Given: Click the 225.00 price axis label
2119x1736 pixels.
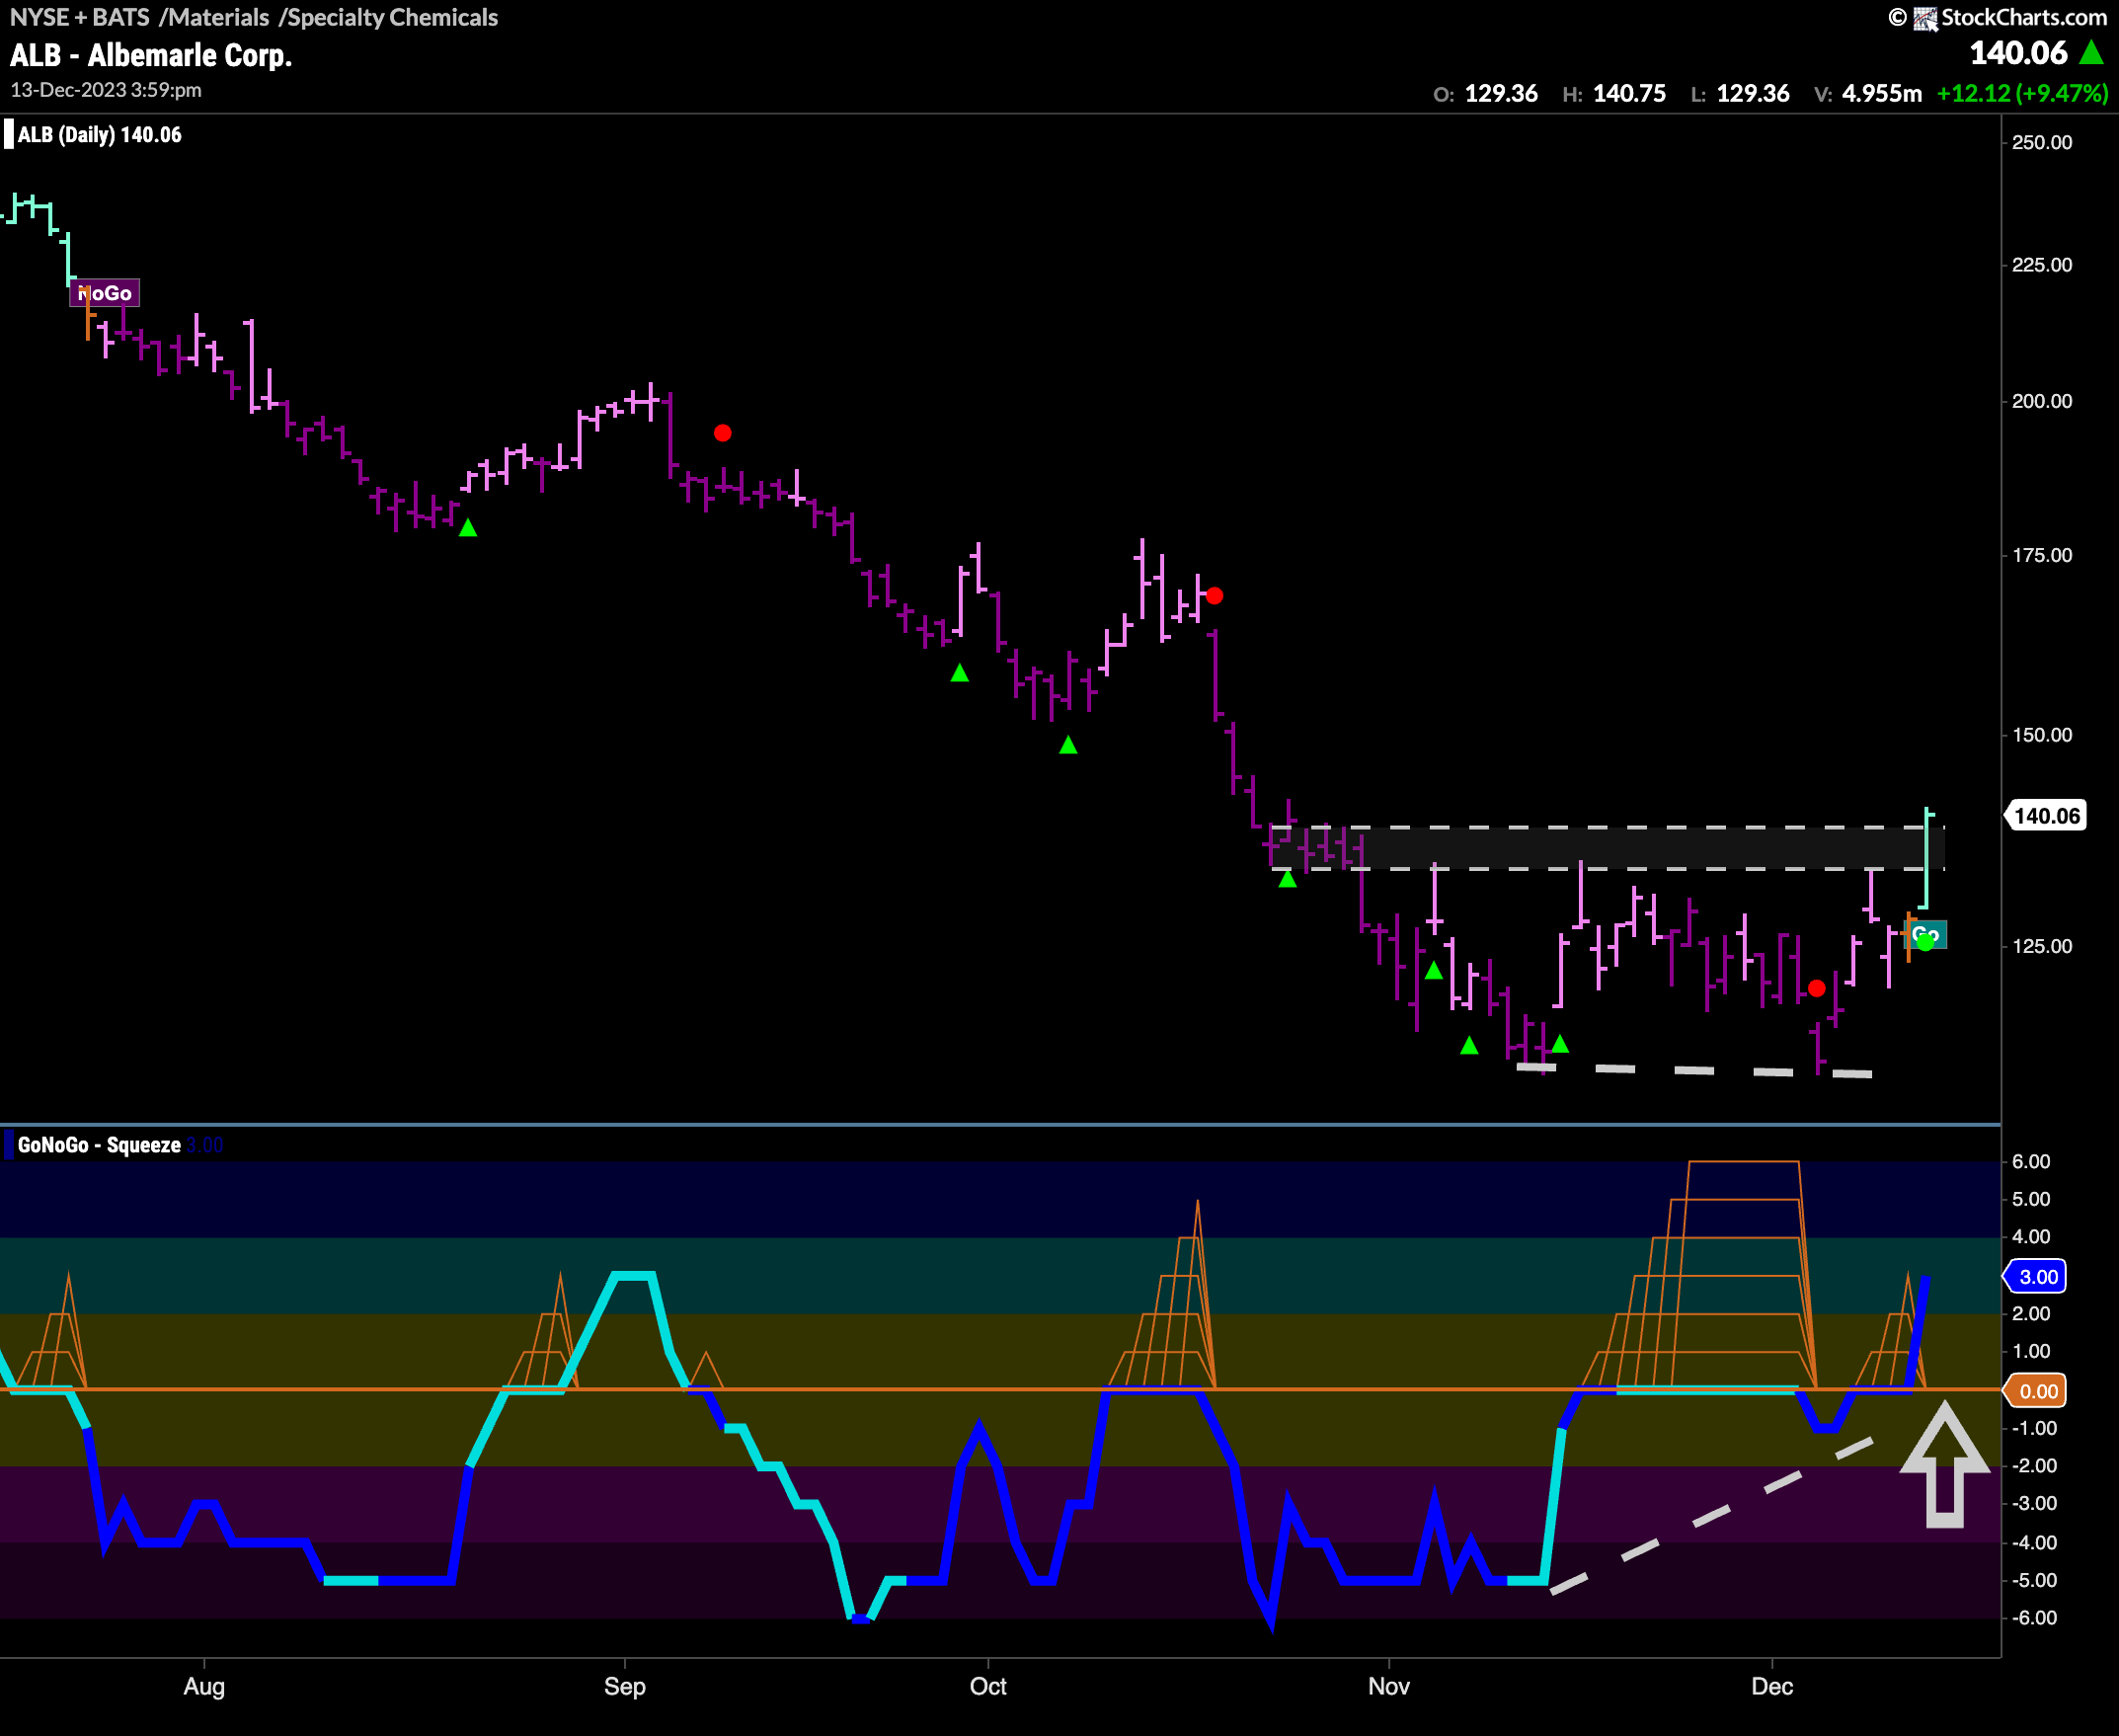Looking at the screenshot, I should pyautogui.click(x=2042, y=265).
